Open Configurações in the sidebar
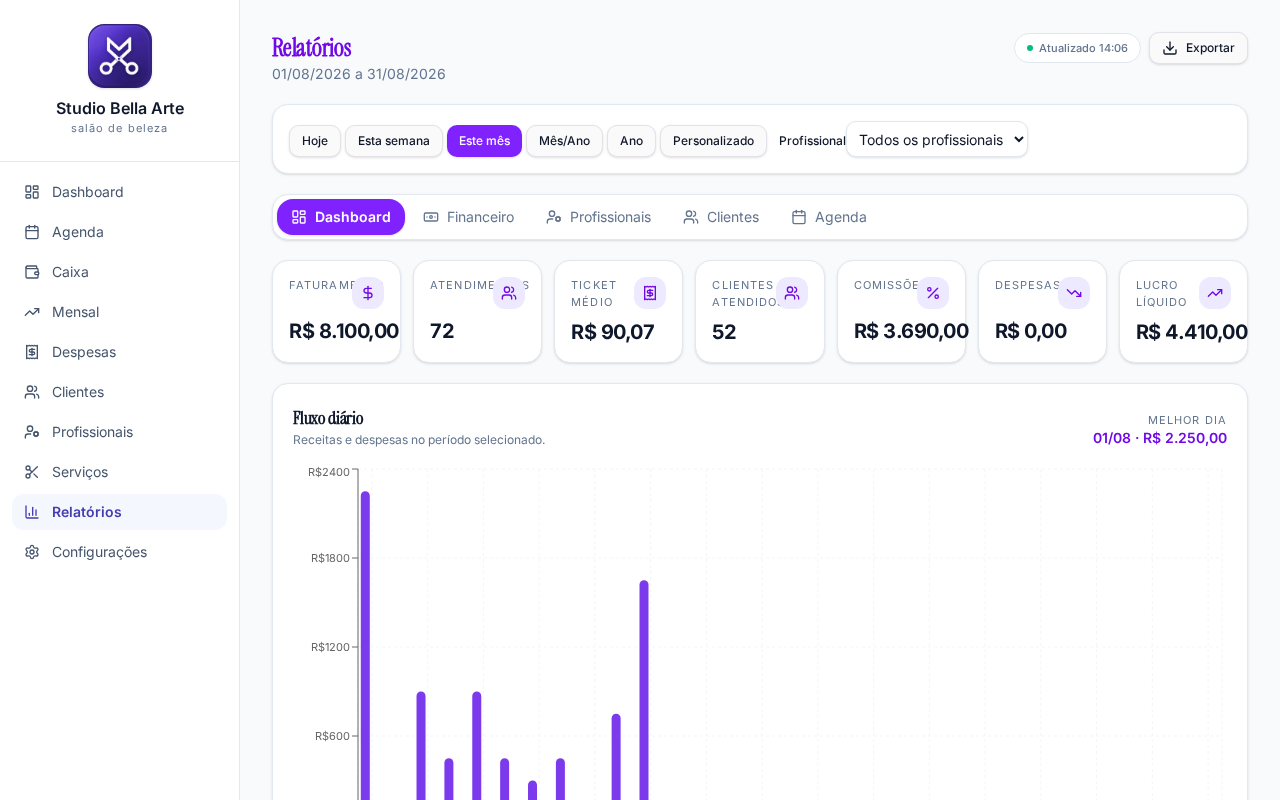 pos(120,552)
